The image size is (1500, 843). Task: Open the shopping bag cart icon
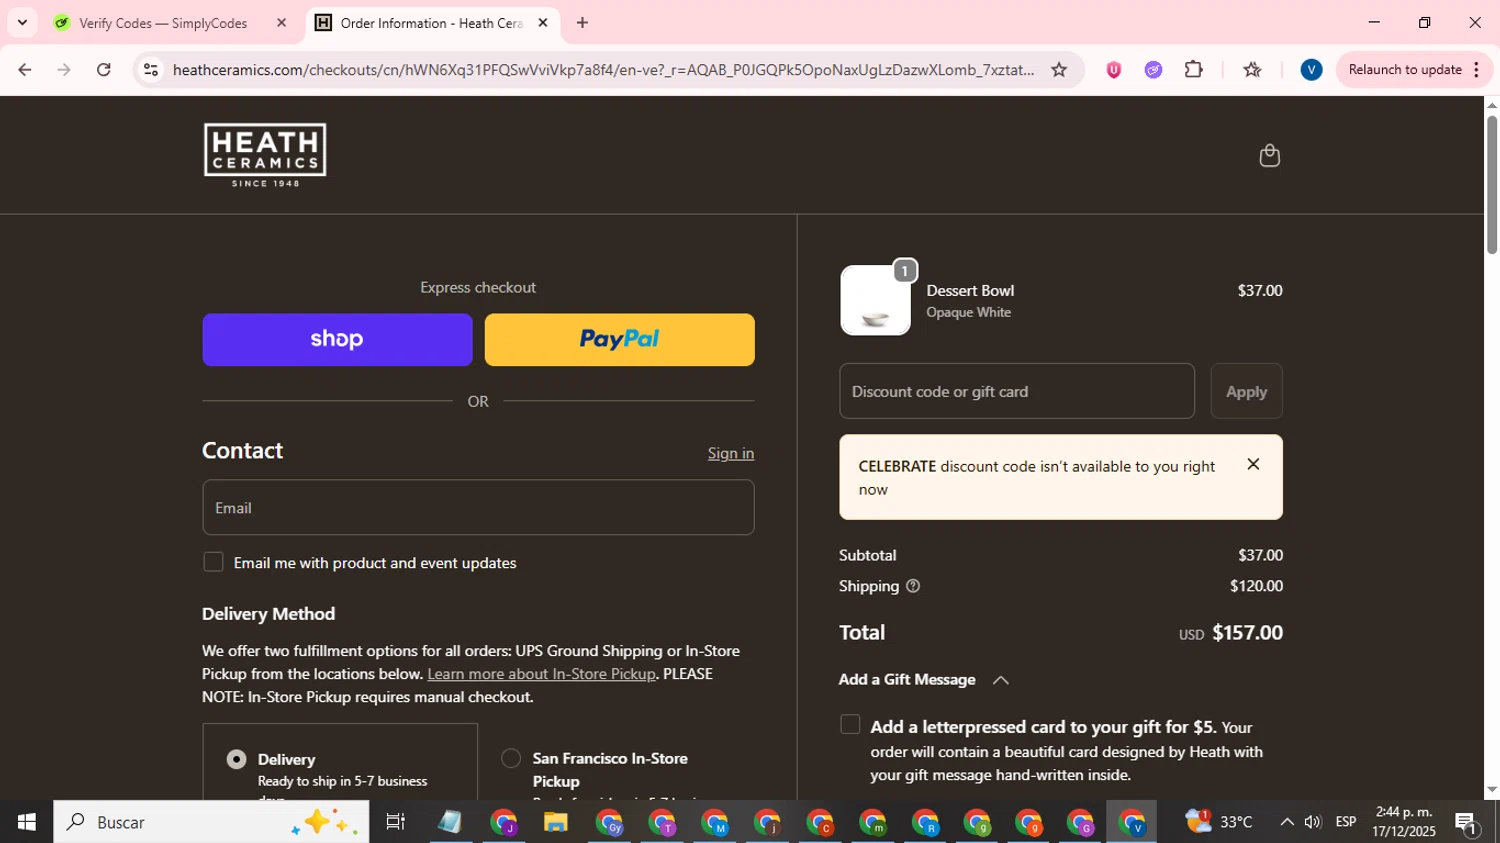point(1269,156)
